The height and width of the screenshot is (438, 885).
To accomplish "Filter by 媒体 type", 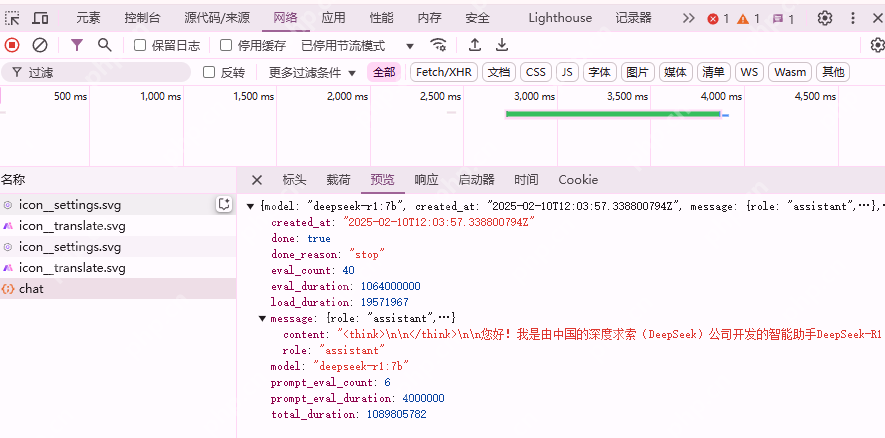I will coord(676,72).
